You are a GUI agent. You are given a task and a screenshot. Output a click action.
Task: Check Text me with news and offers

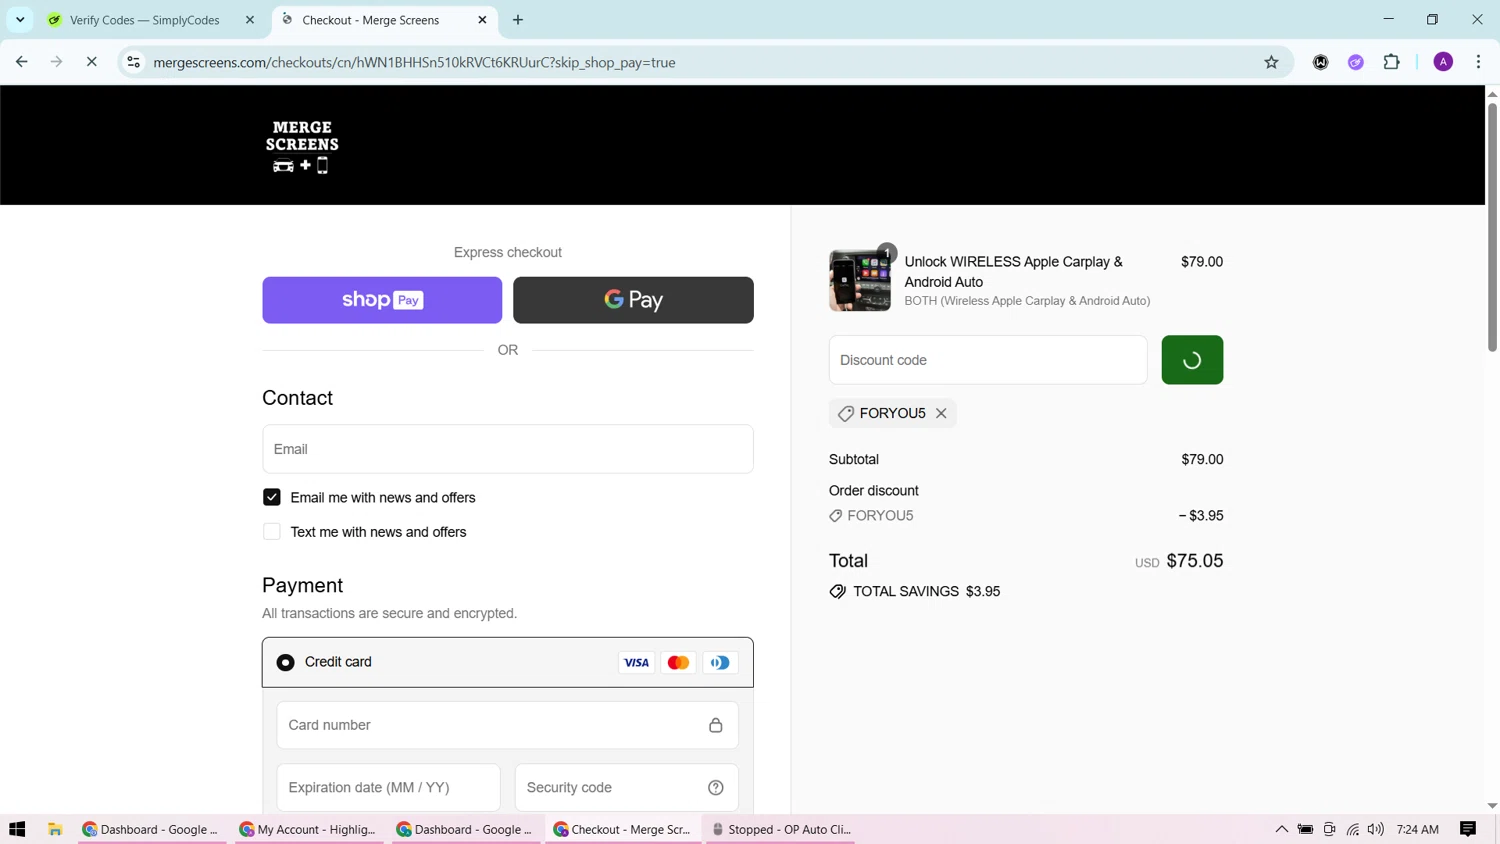(x=272, y=532)
